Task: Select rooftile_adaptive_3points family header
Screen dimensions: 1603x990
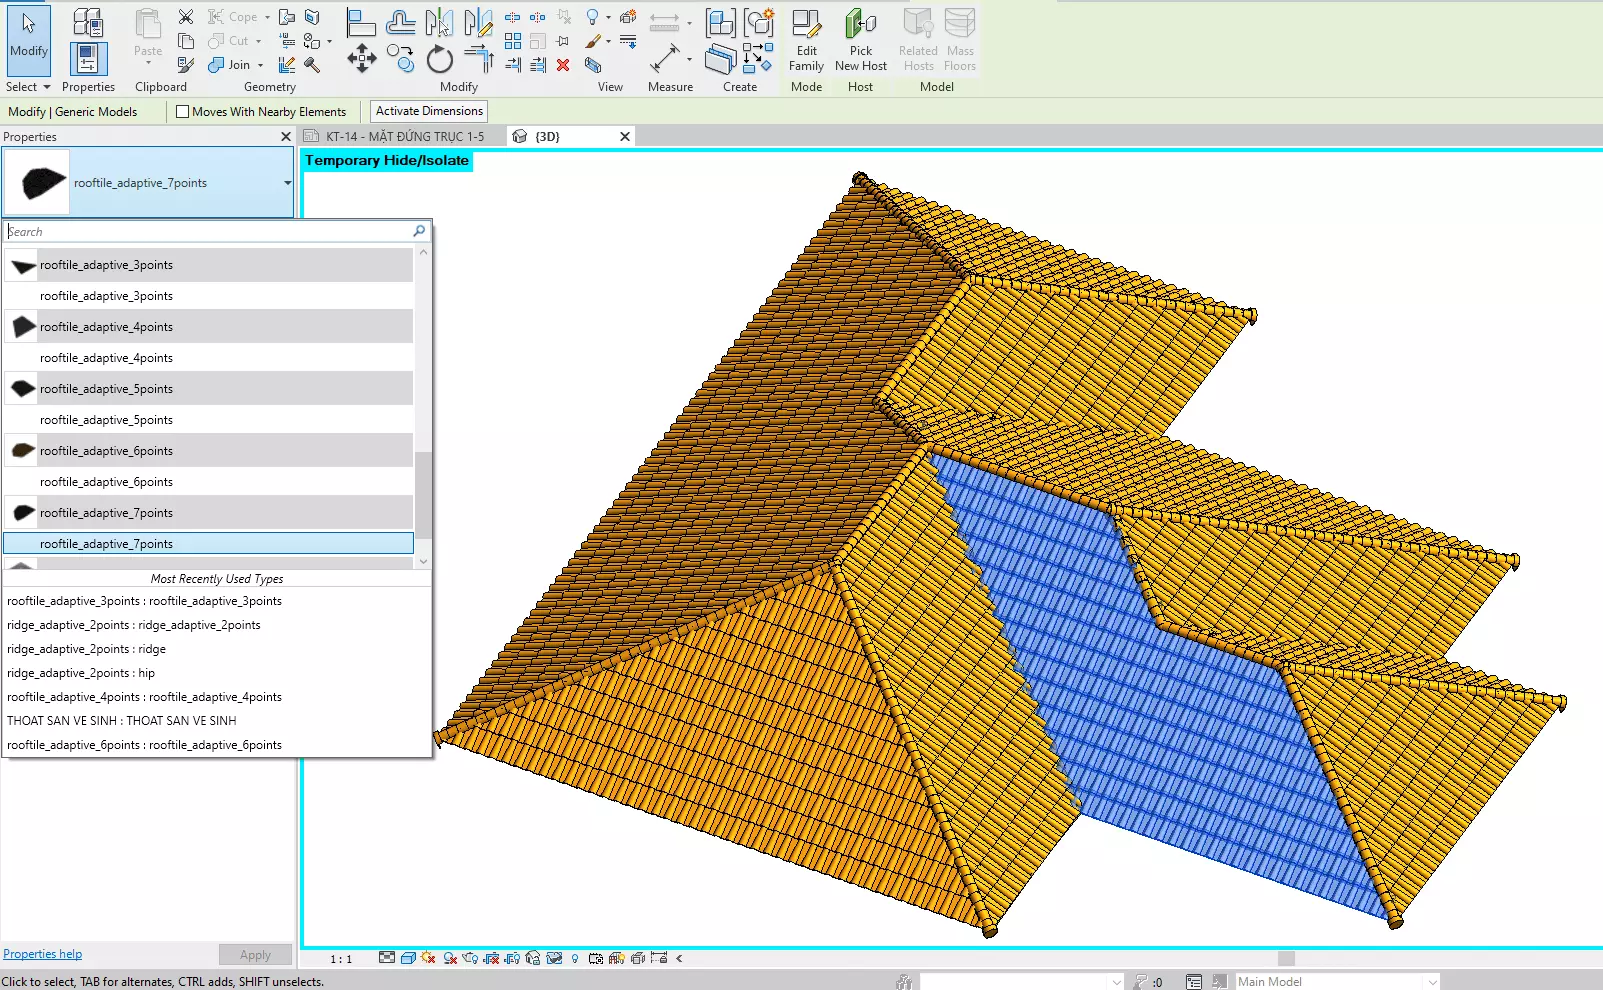Action: point(208,265)
